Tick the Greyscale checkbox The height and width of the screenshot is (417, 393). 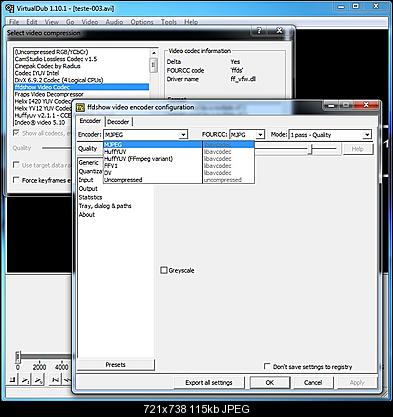coord(164,270)
